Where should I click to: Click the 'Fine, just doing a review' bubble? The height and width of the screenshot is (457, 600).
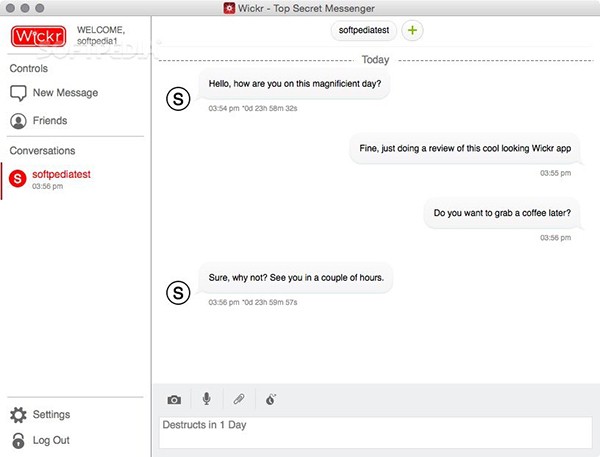coord(465,149)
